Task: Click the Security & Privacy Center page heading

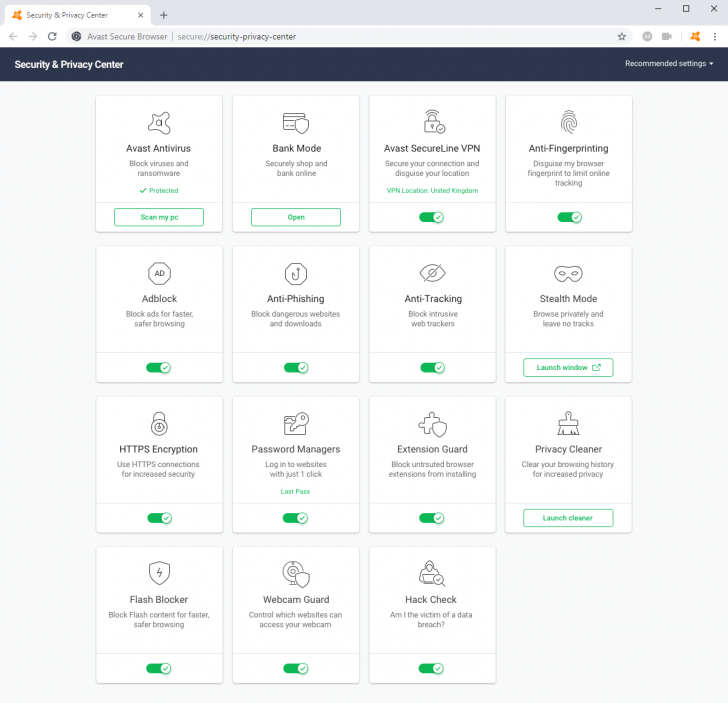Action: (69, 65)
